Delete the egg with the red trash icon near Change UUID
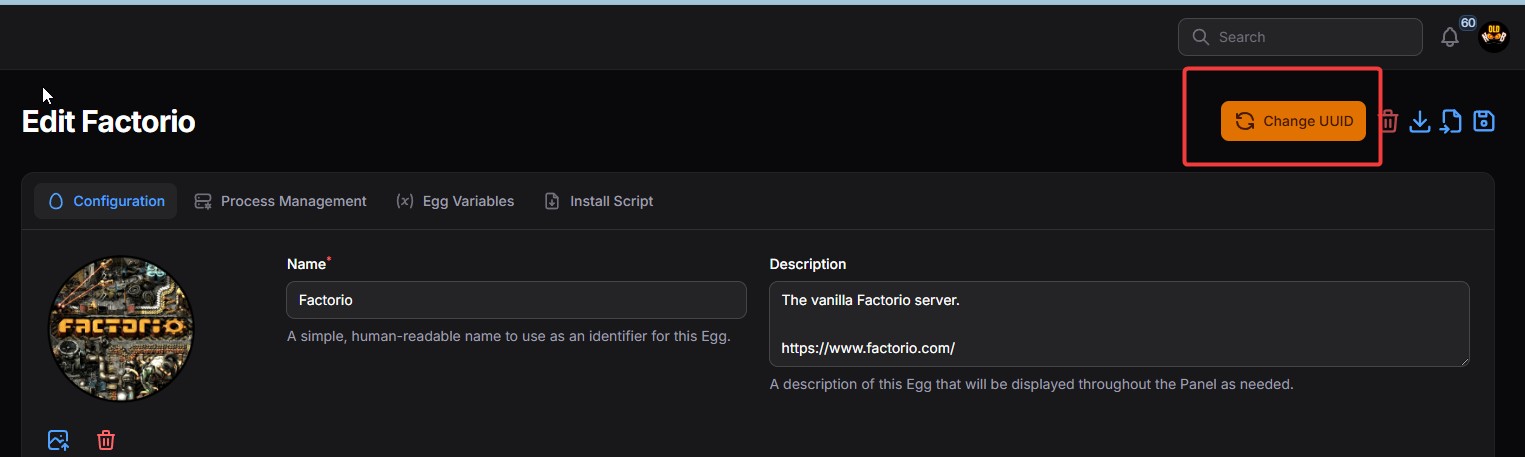This screenshot has width=1525, height=457. tap(1388, 121)
